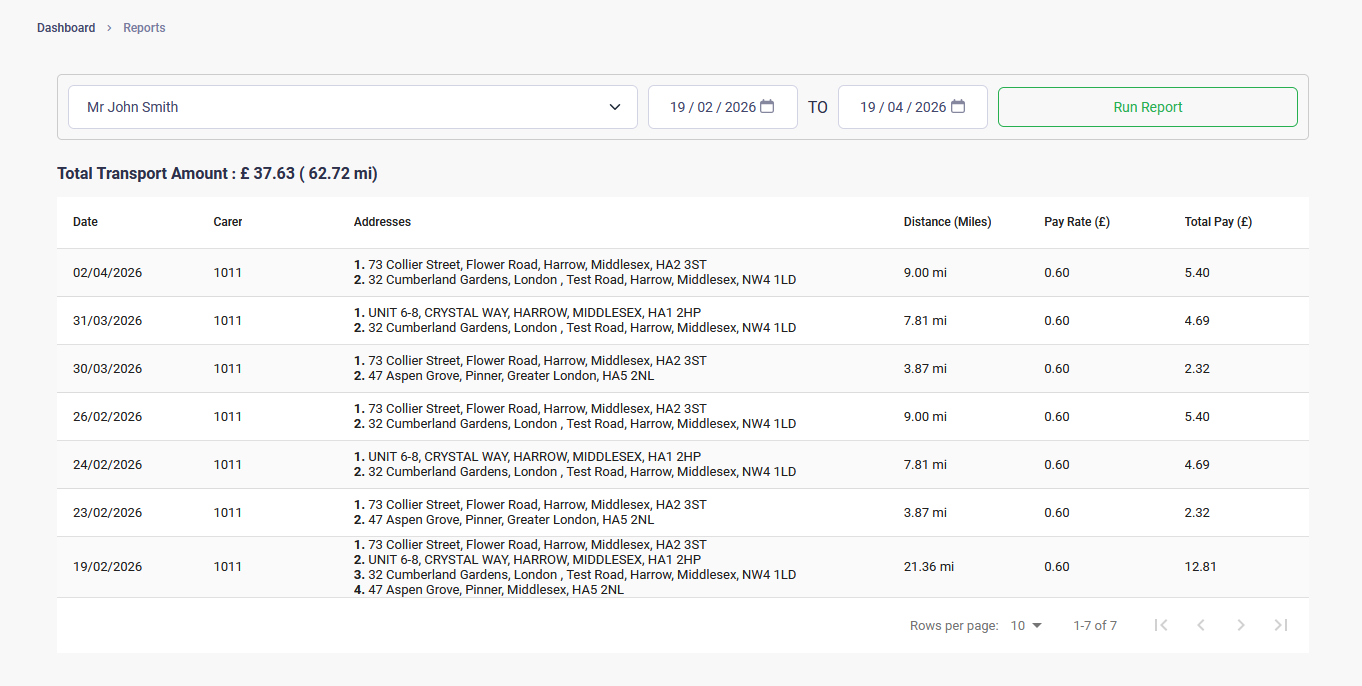The image size is (1362, 686).
Task: Expand the rows per page selector
Action: pos(1026,624)
